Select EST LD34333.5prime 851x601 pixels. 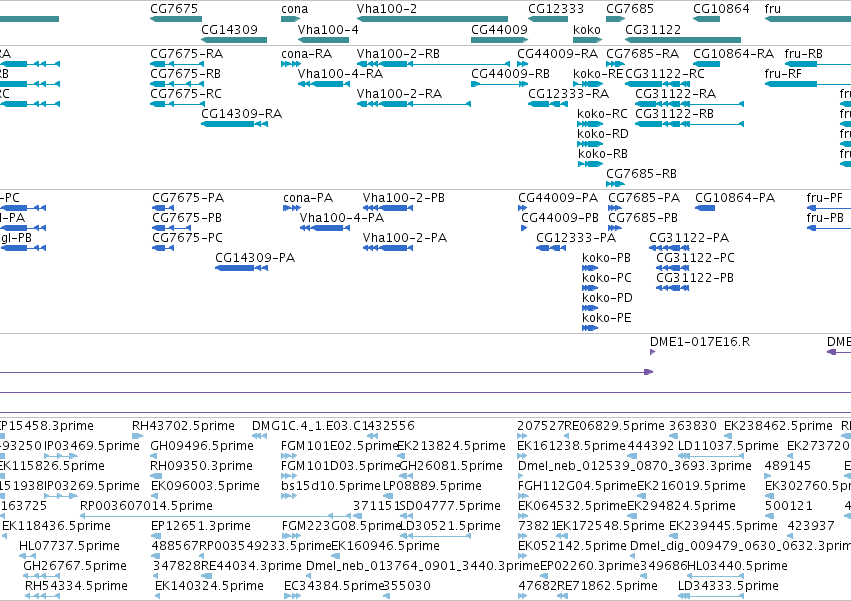click(728, 587)
